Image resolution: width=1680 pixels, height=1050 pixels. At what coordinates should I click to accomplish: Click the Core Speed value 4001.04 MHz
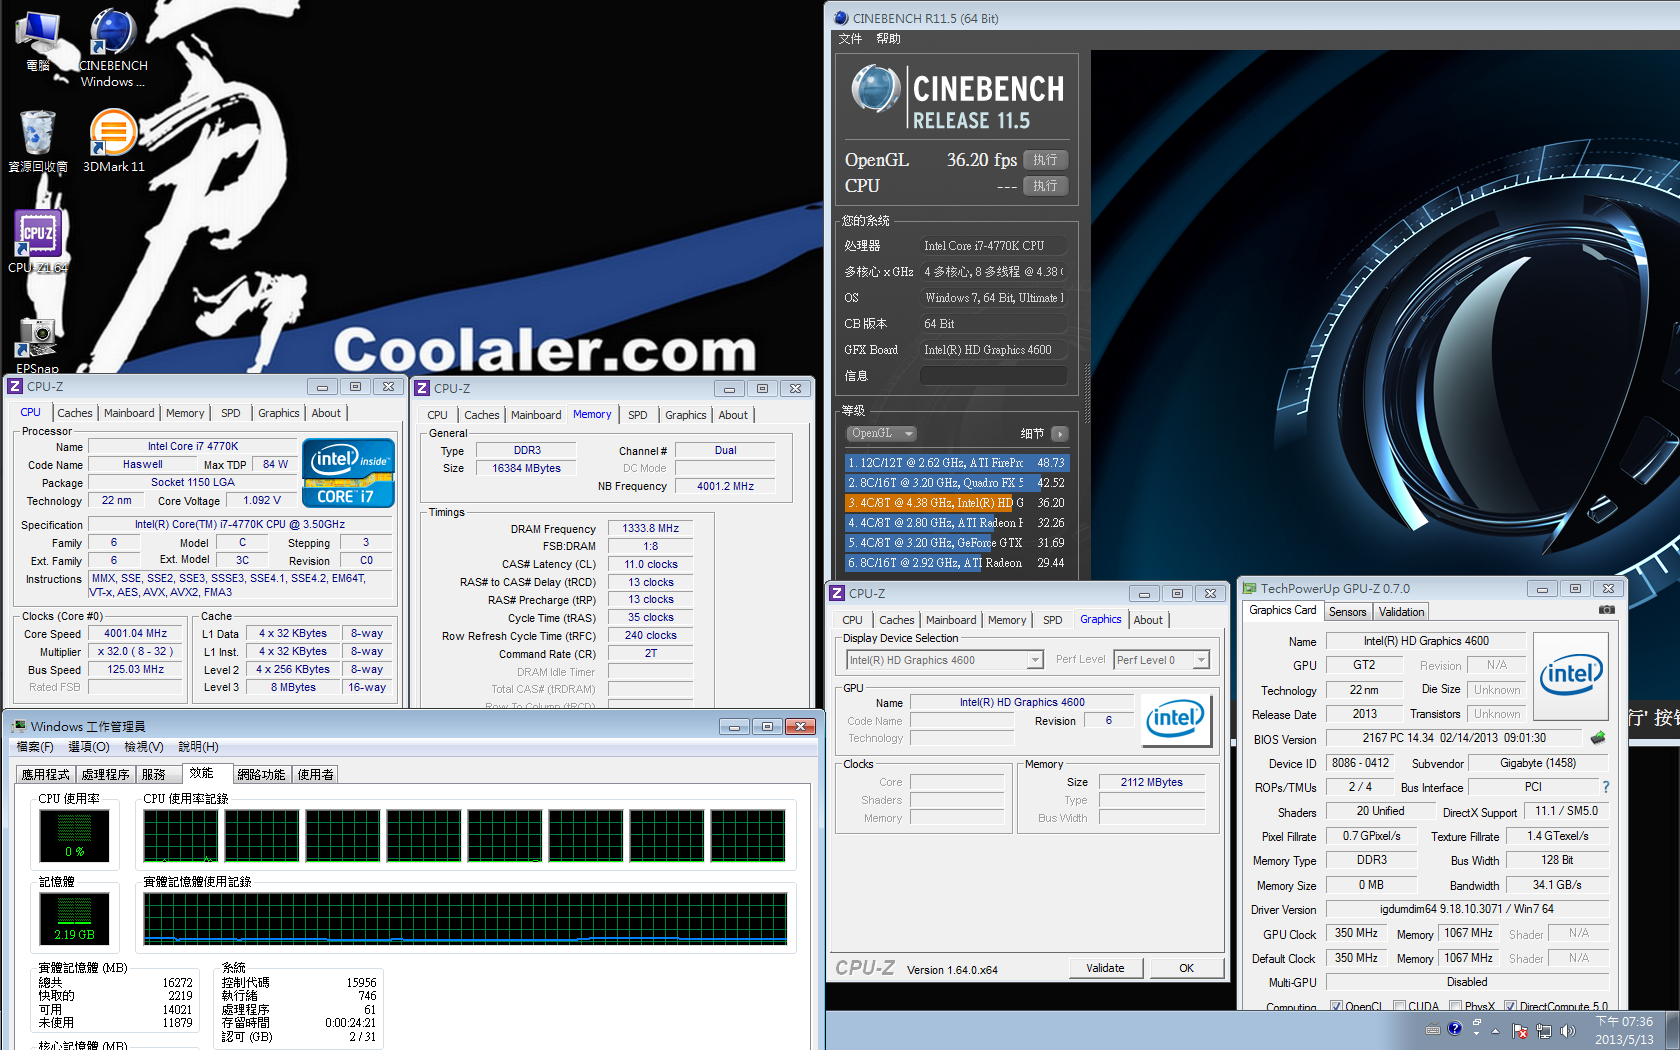pos(135,633)
